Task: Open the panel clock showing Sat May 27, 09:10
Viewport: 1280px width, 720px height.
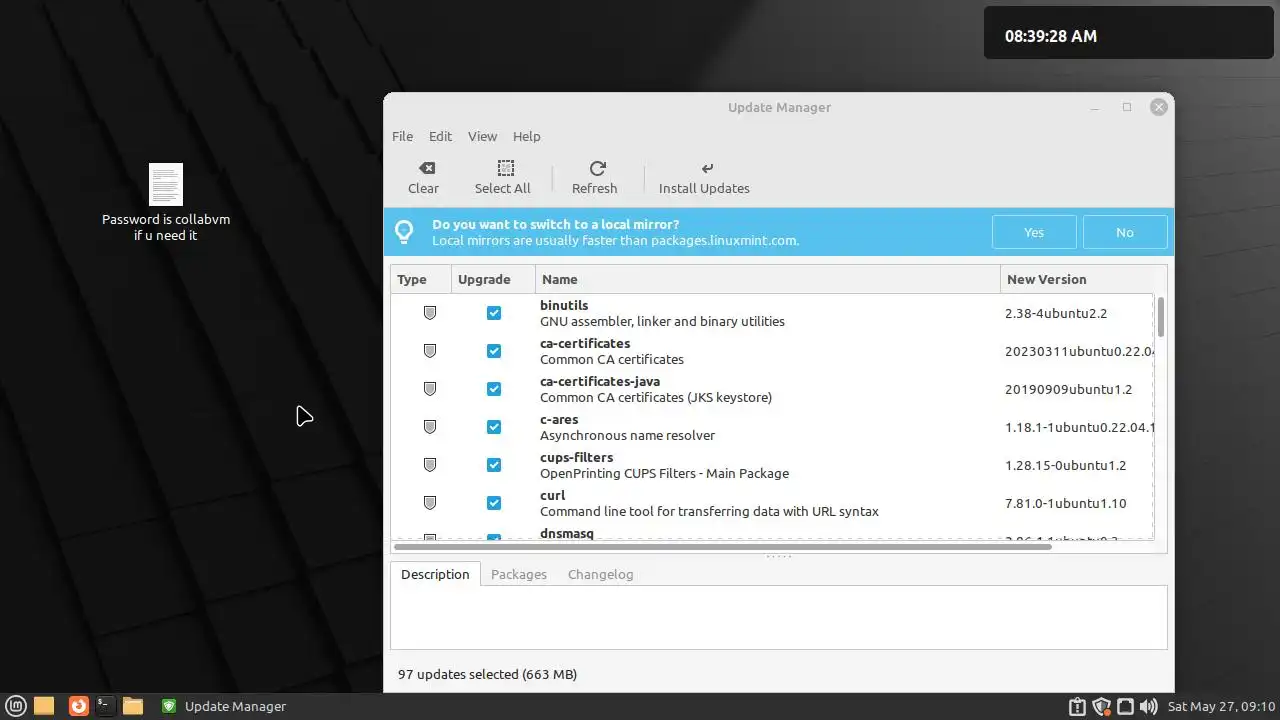Action: [1222, 707]
